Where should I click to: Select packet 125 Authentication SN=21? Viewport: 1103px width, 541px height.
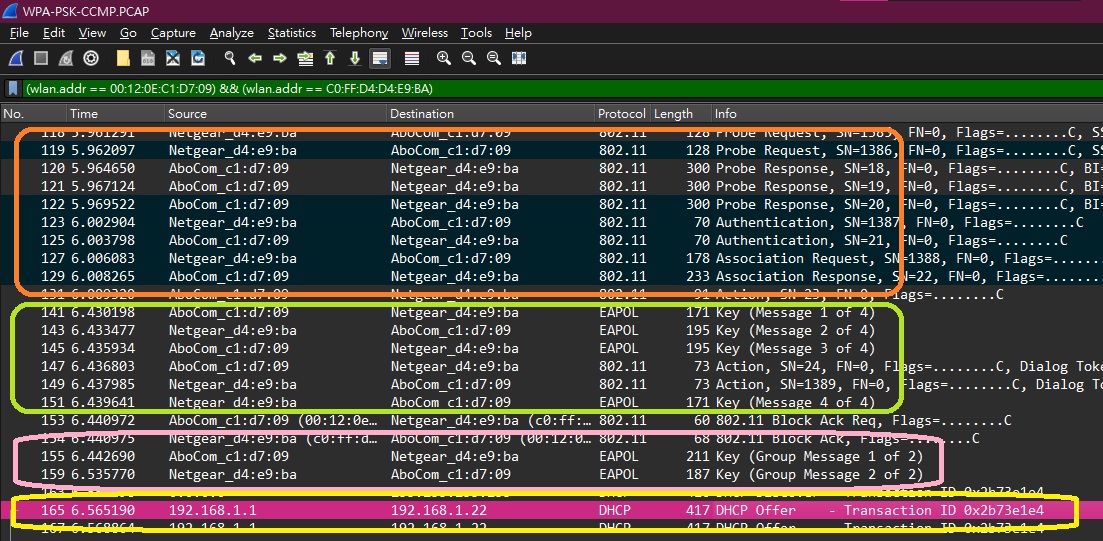tap(552, 241)
